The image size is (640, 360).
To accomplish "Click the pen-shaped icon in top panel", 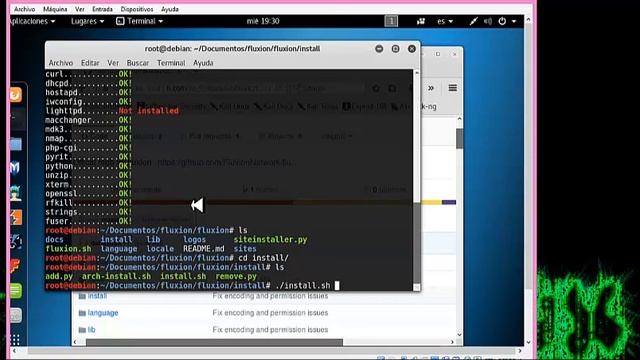I will [473, 21].
